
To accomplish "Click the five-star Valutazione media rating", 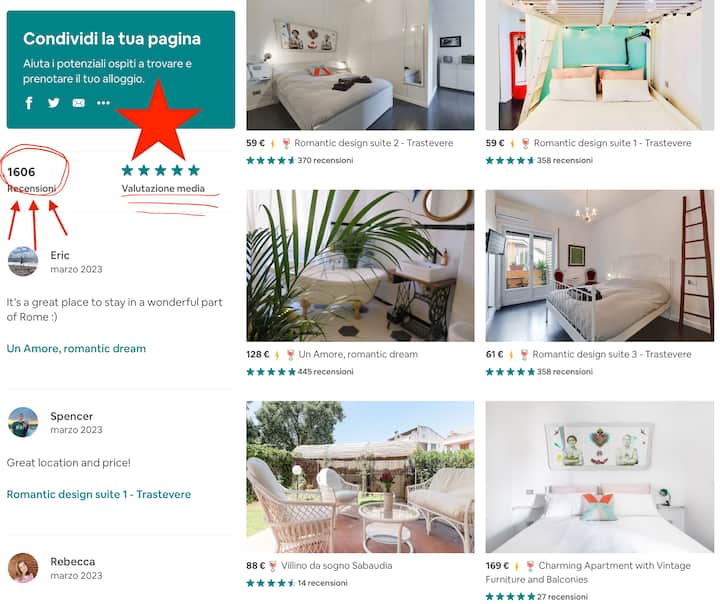I will [x=161, y=170].
